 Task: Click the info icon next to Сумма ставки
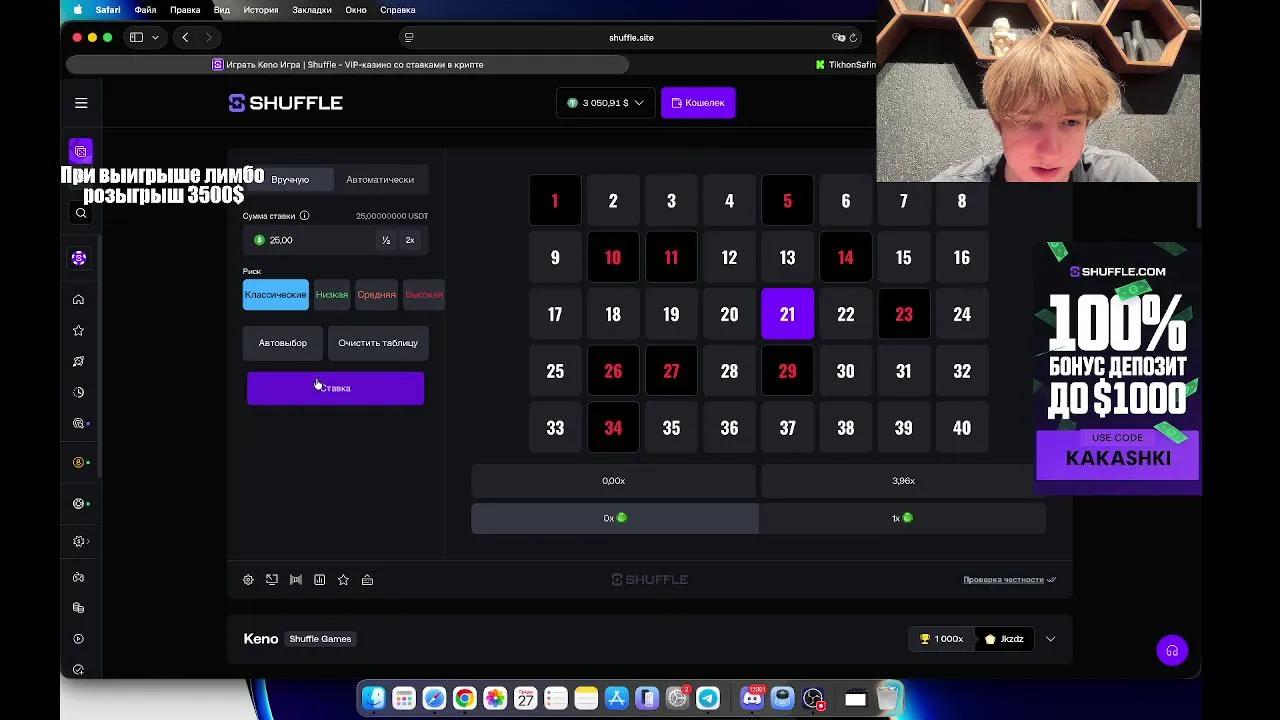(x=305, y=216)
